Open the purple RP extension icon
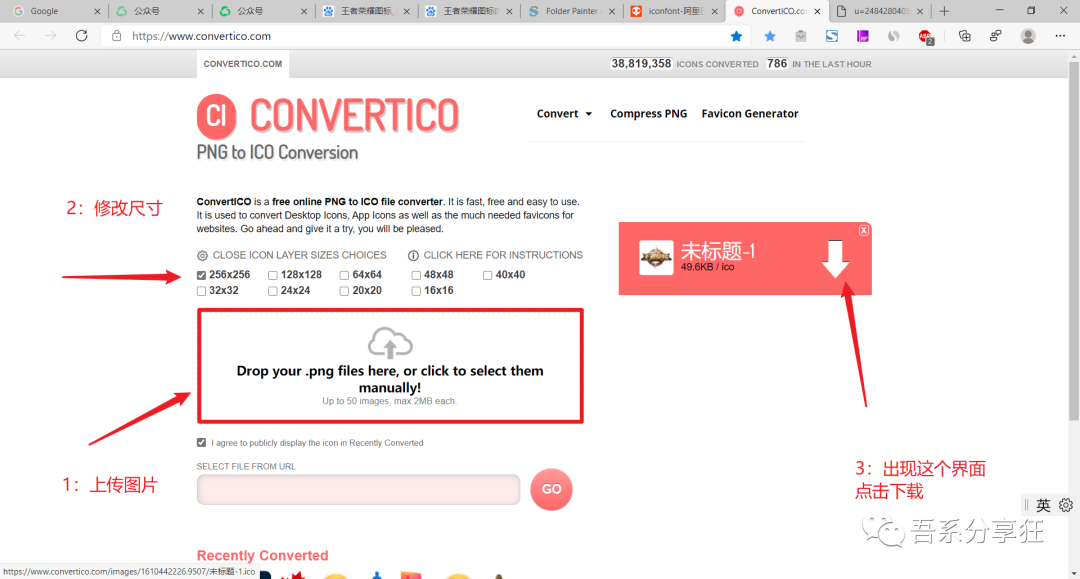This screenshot has width=1080, height=579. click(x=862, y=36)
